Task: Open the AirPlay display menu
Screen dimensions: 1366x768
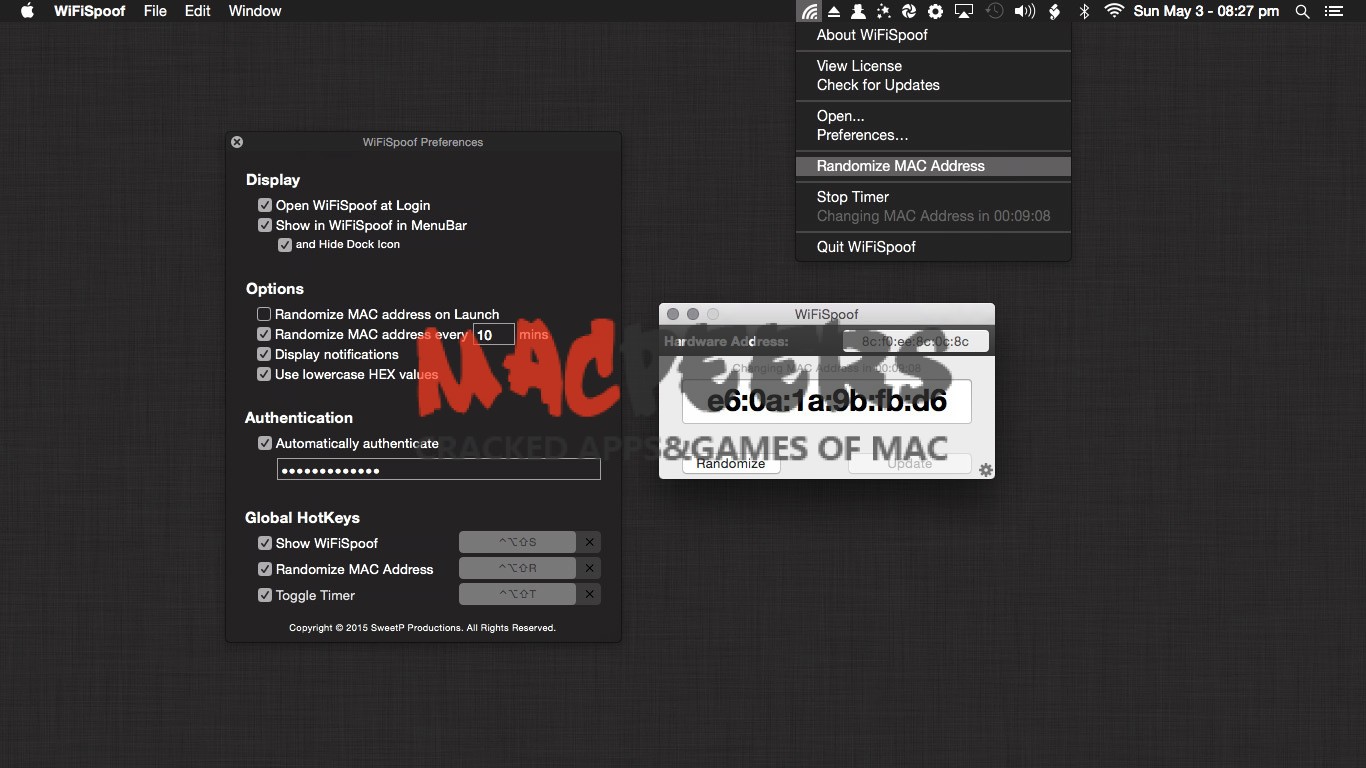Action: click(x=964, y=11)
